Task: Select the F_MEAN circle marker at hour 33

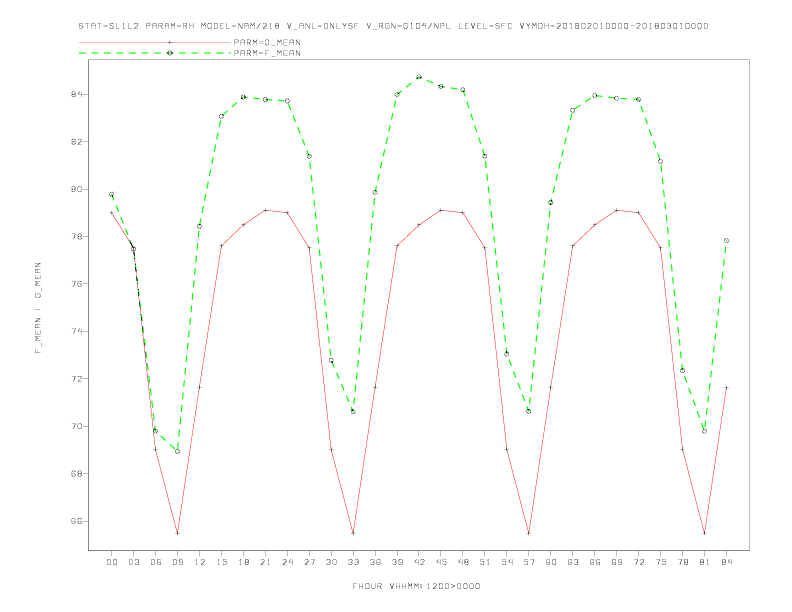Action: pyautogui.click(x=353, y=412)
